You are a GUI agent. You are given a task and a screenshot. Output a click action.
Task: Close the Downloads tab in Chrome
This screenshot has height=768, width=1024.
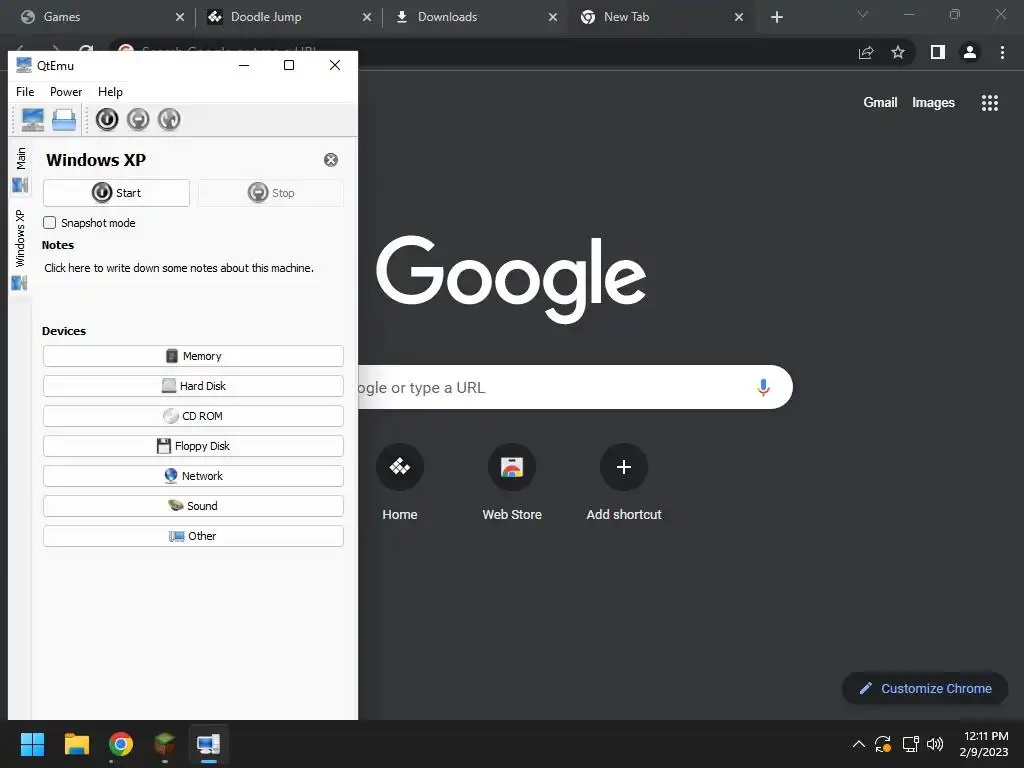coord(553,17)
